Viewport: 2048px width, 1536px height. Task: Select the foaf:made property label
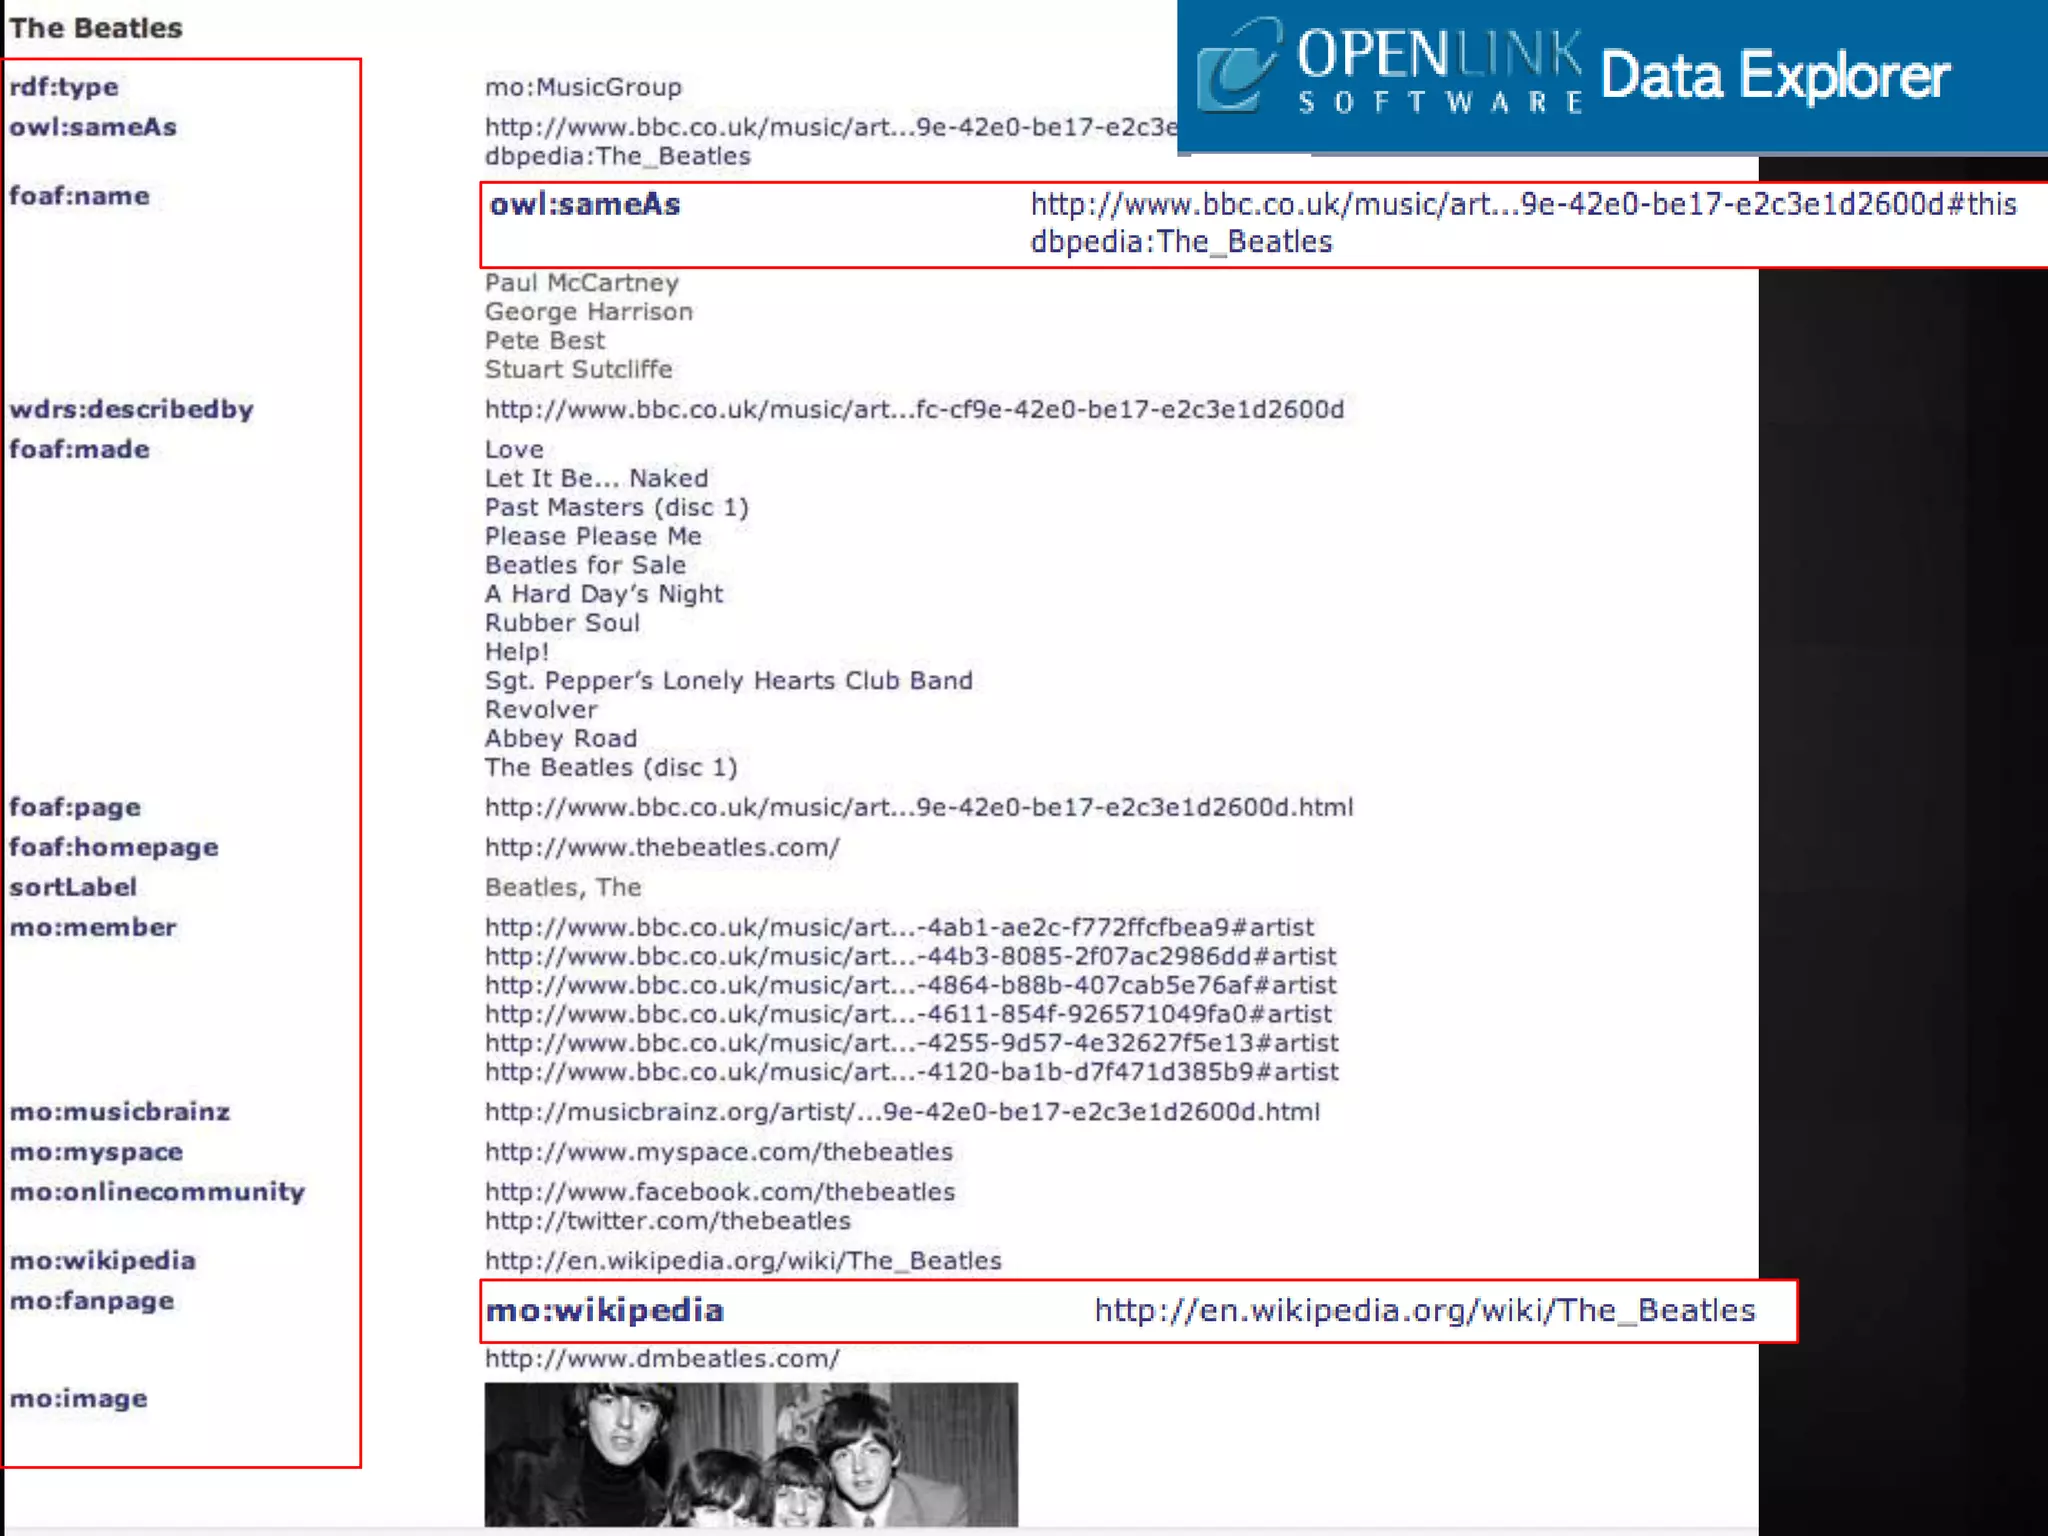click(x=79, y=449)
